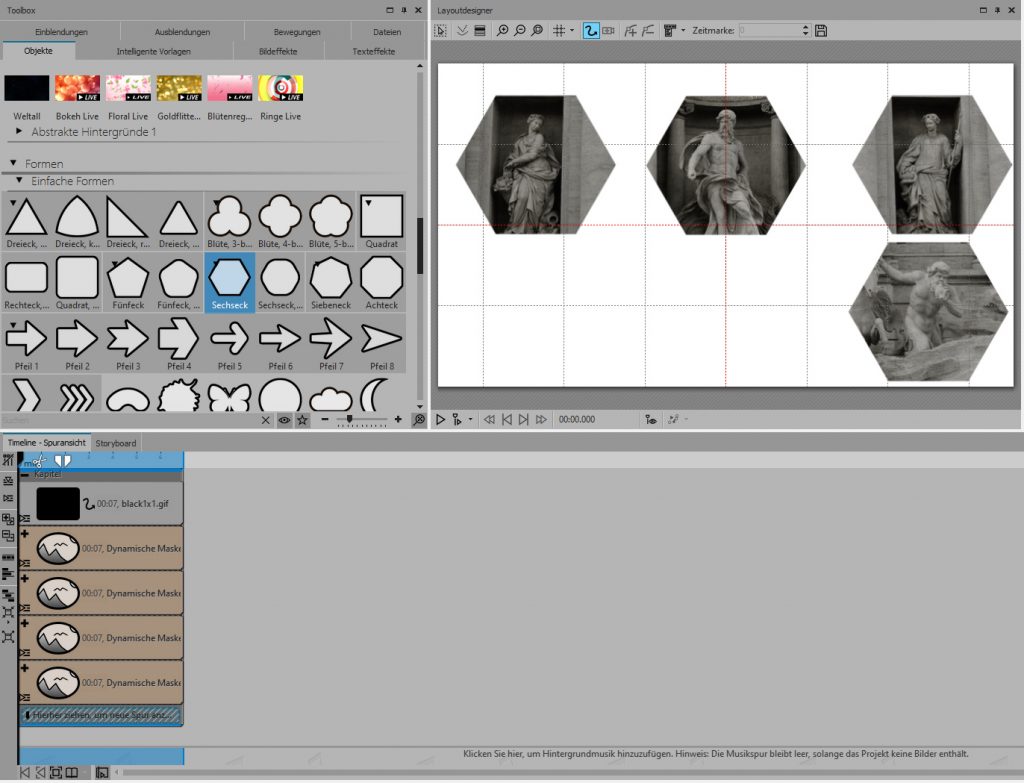This screenshot has height=783, width=1024.
Task: Choose the Achteck octagon shape
Action: pos(381,277)
